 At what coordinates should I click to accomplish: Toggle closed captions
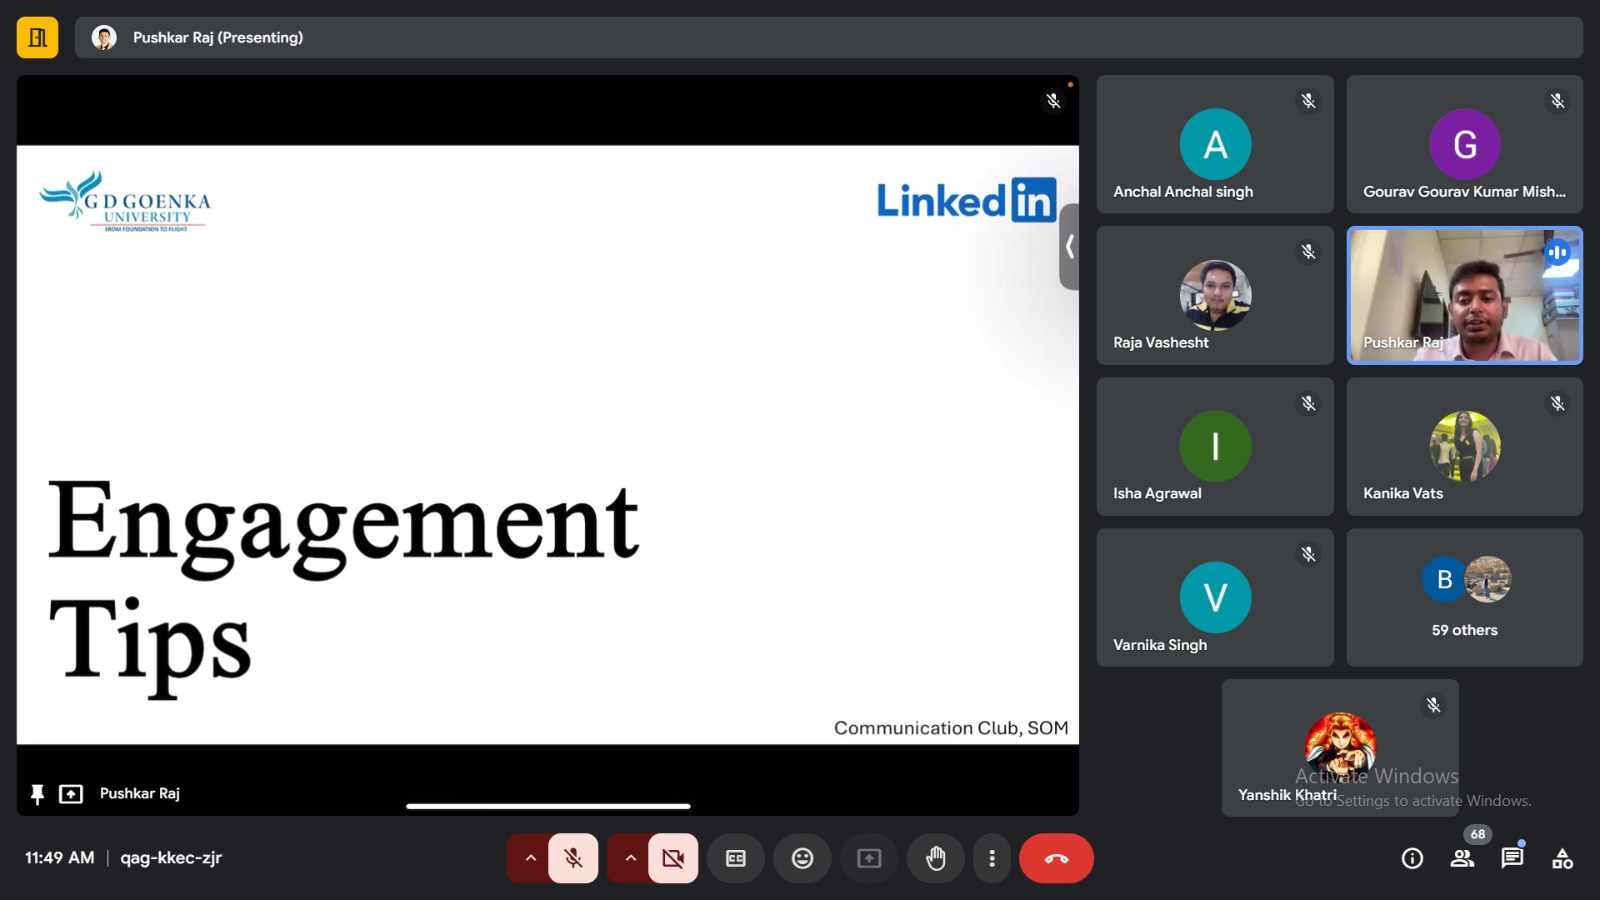[x=736, y=858]
